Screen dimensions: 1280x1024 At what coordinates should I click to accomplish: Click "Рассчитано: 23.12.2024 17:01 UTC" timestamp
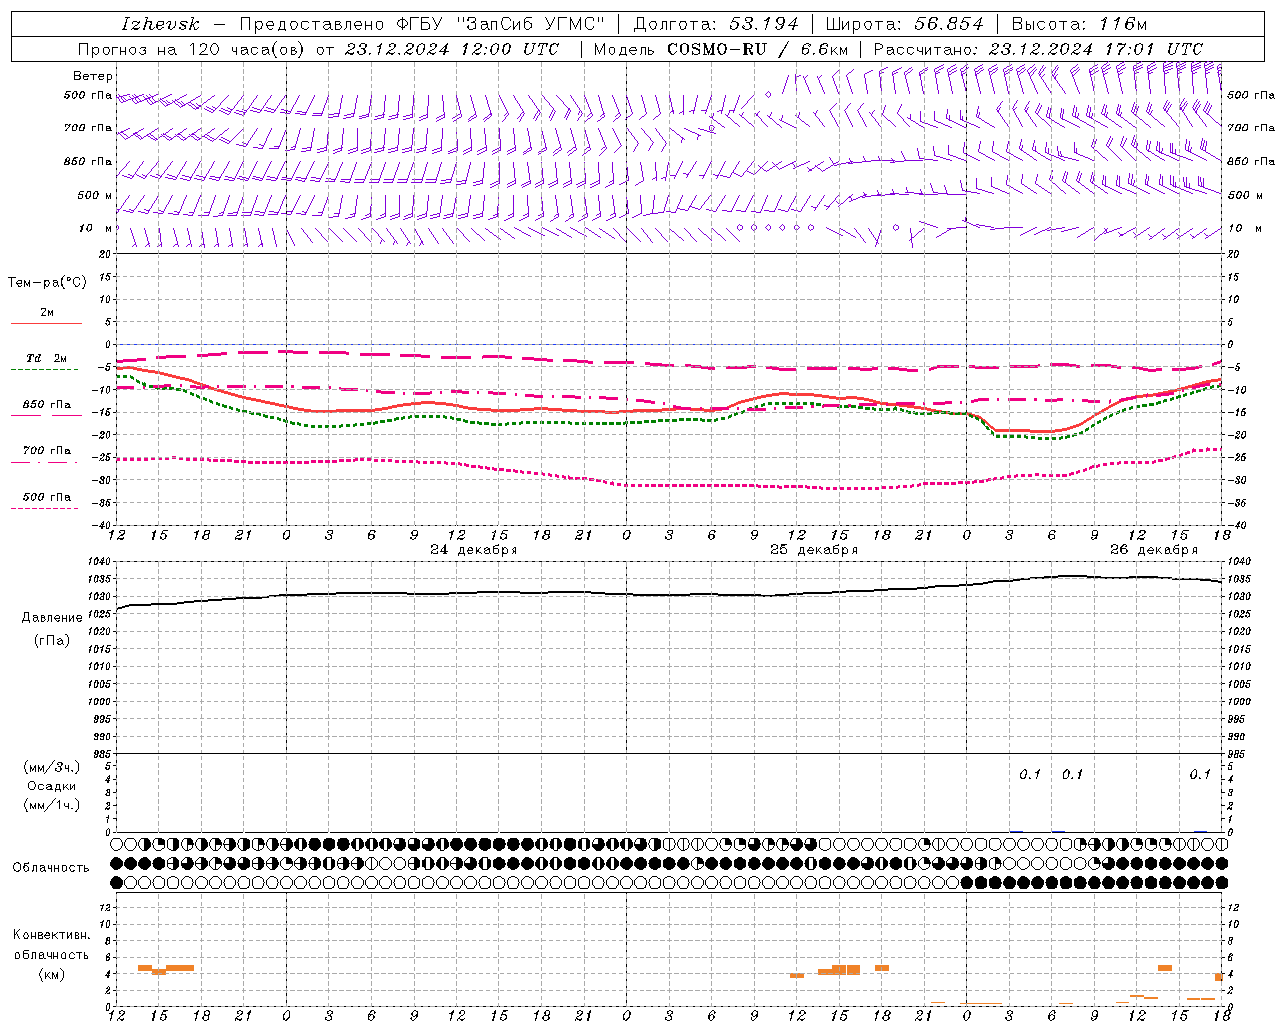[x=1038, y=49]
